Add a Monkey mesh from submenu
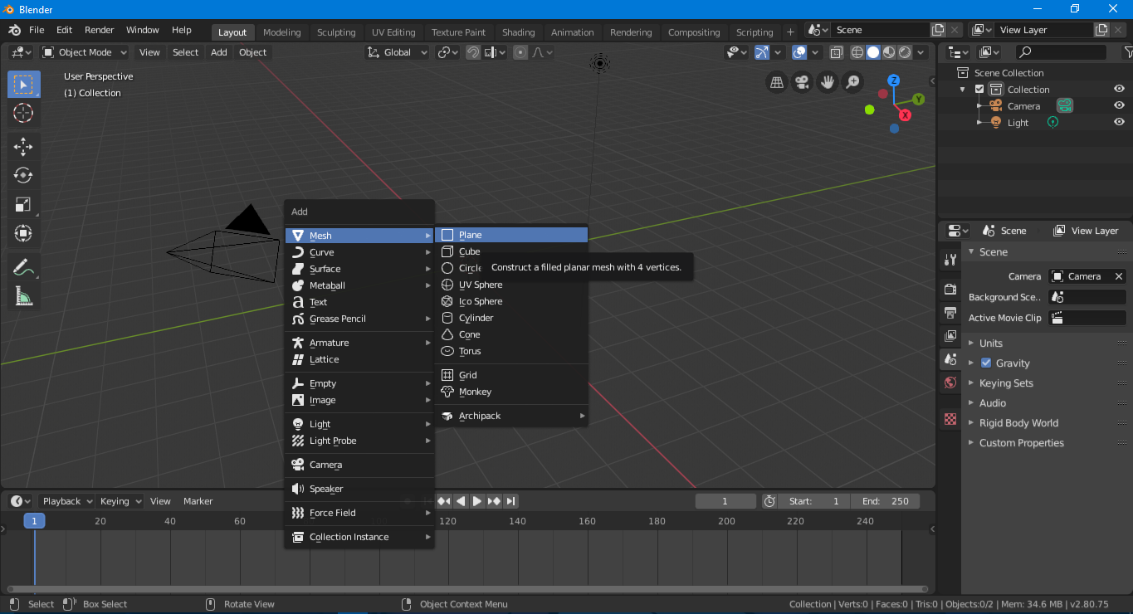Image resolution: width=1133 pixels, height=614 pixels. click(475, 392)
